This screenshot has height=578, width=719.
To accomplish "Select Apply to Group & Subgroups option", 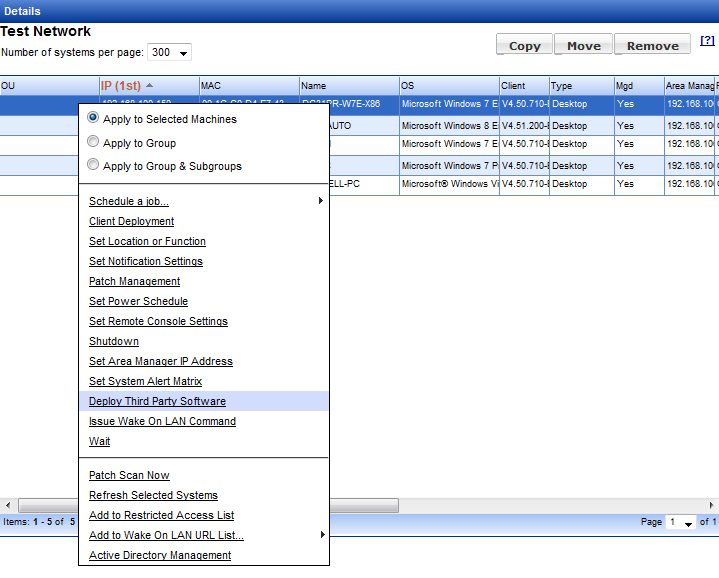I will [x=94, y=165].
